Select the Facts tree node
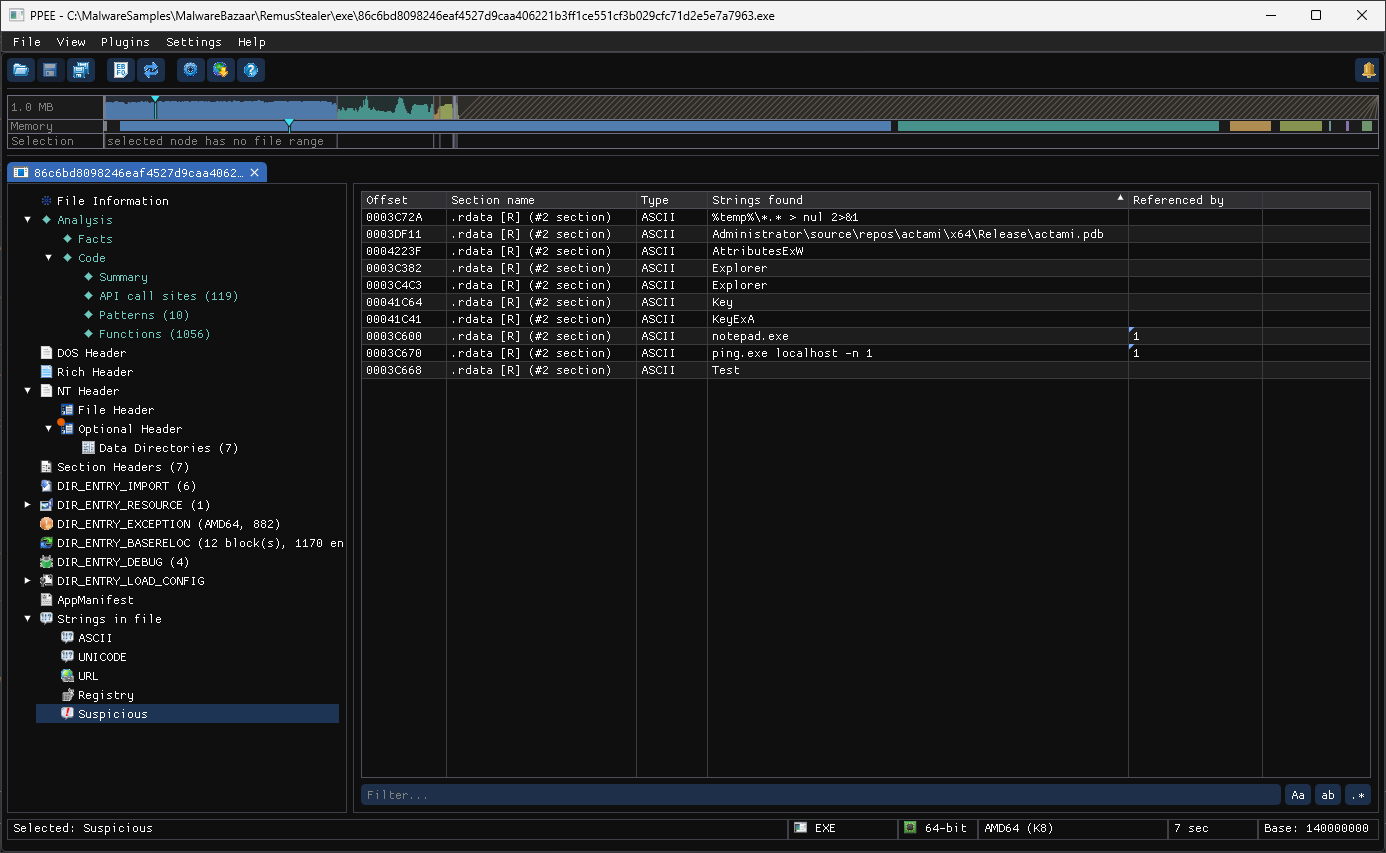 [95, 239]
